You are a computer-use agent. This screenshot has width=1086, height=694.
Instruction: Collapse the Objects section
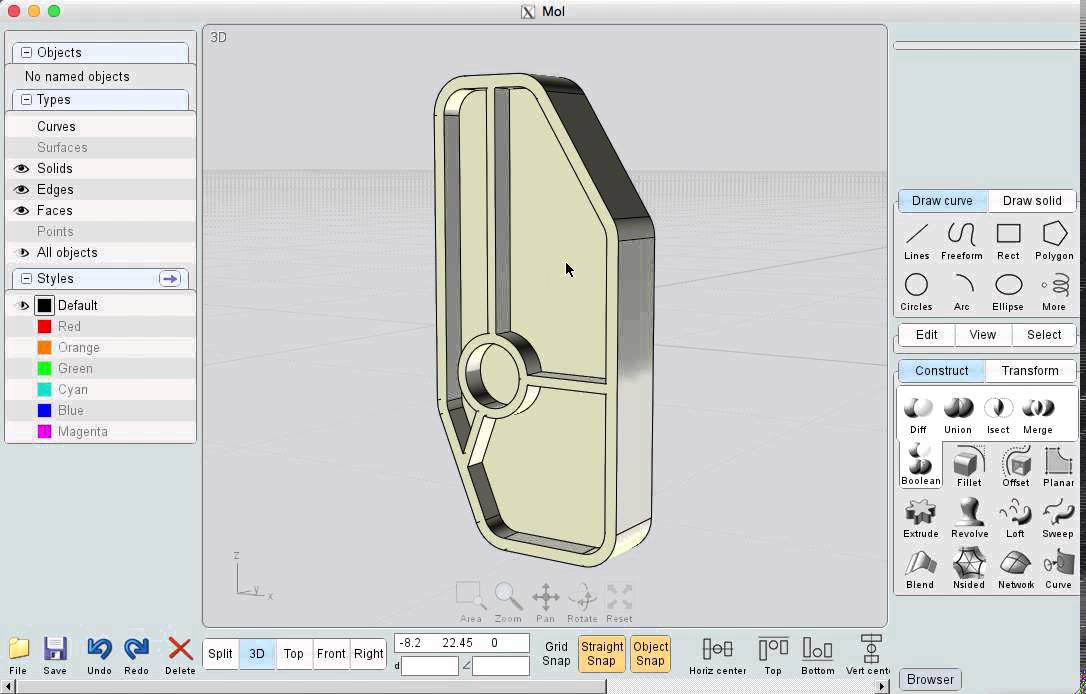point(27,53)
